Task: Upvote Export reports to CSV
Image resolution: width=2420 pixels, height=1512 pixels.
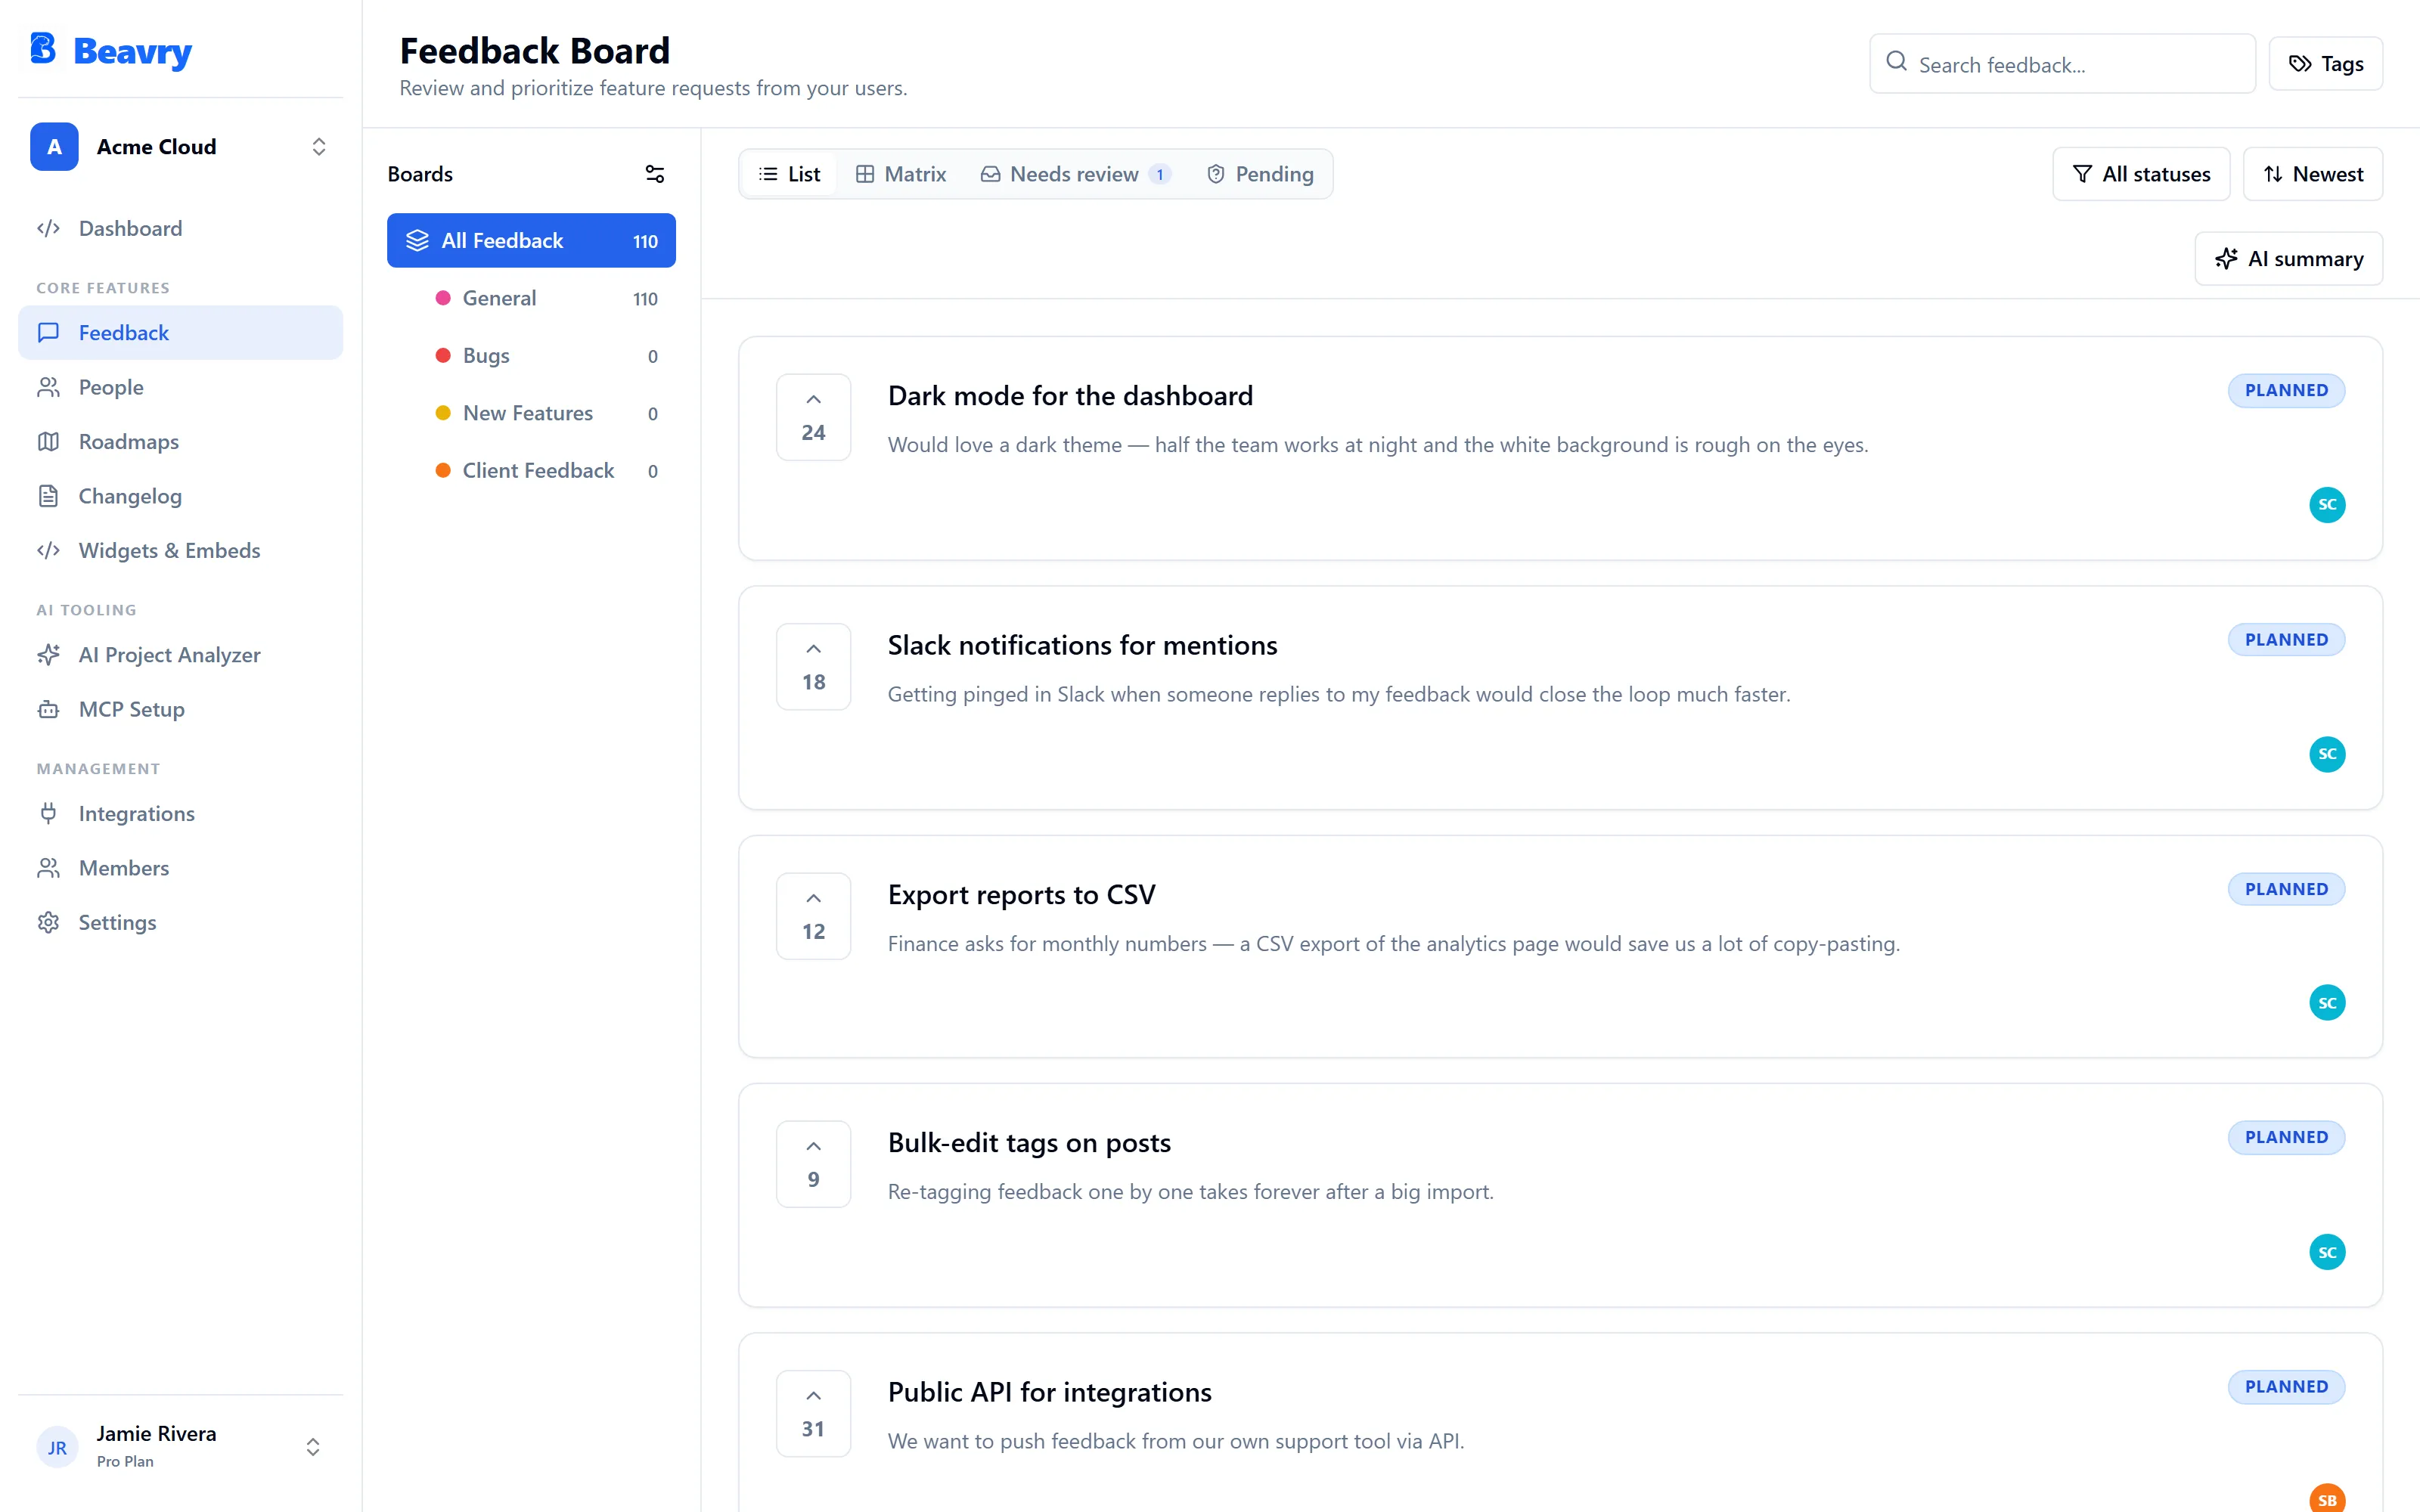Action: click(x=814, y=916)
